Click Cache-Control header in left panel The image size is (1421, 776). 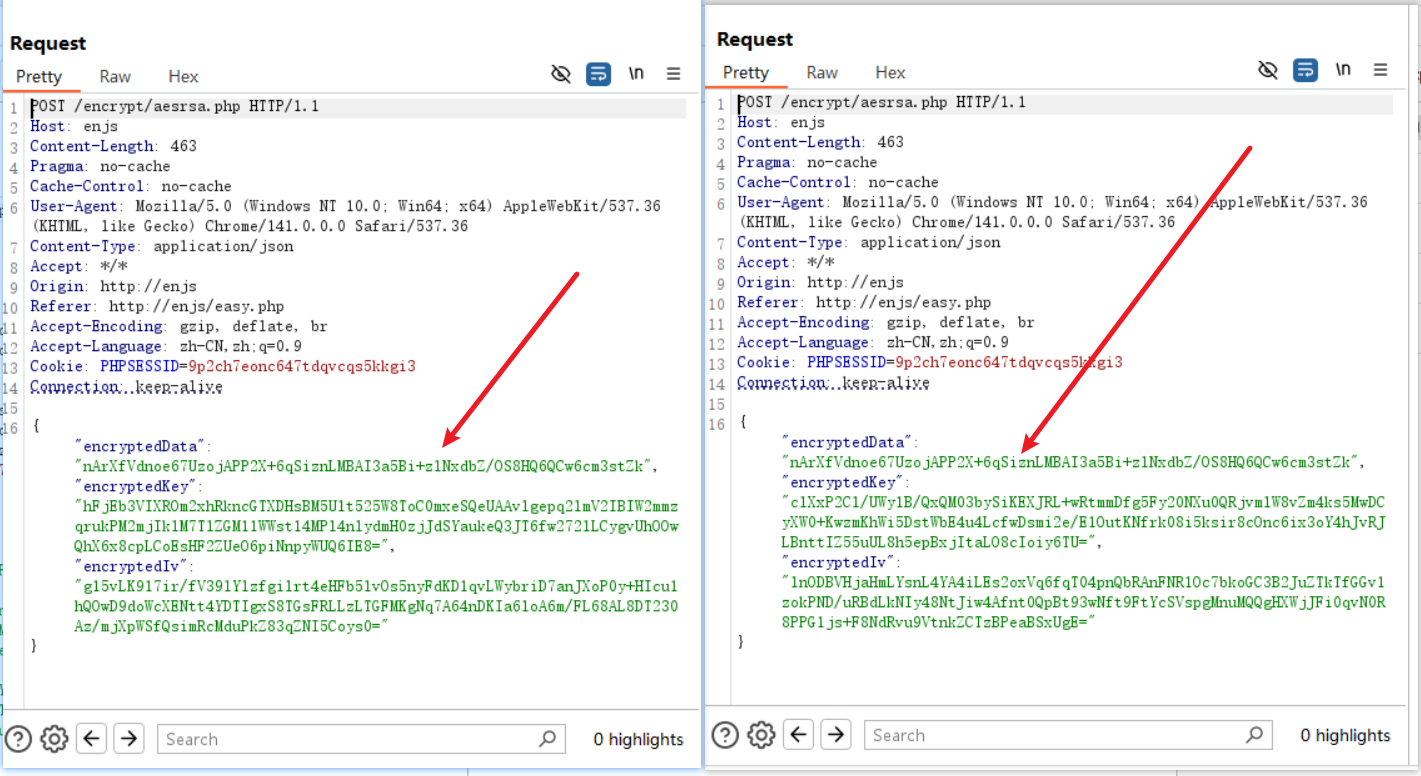click(131, 186)
